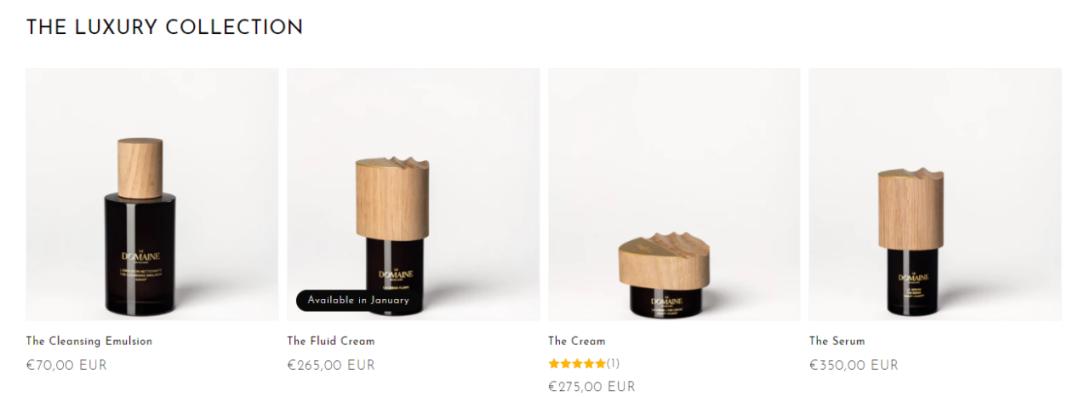Click the wooden lid of The Cream jar
This screenshot has height=397, width=1080.
pos(664,261)
